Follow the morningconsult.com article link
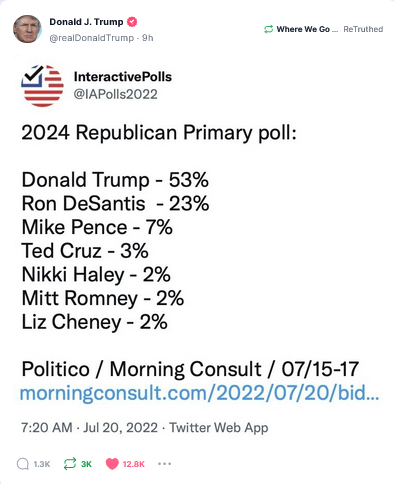The image size is (394, 484). coord(199,393)
